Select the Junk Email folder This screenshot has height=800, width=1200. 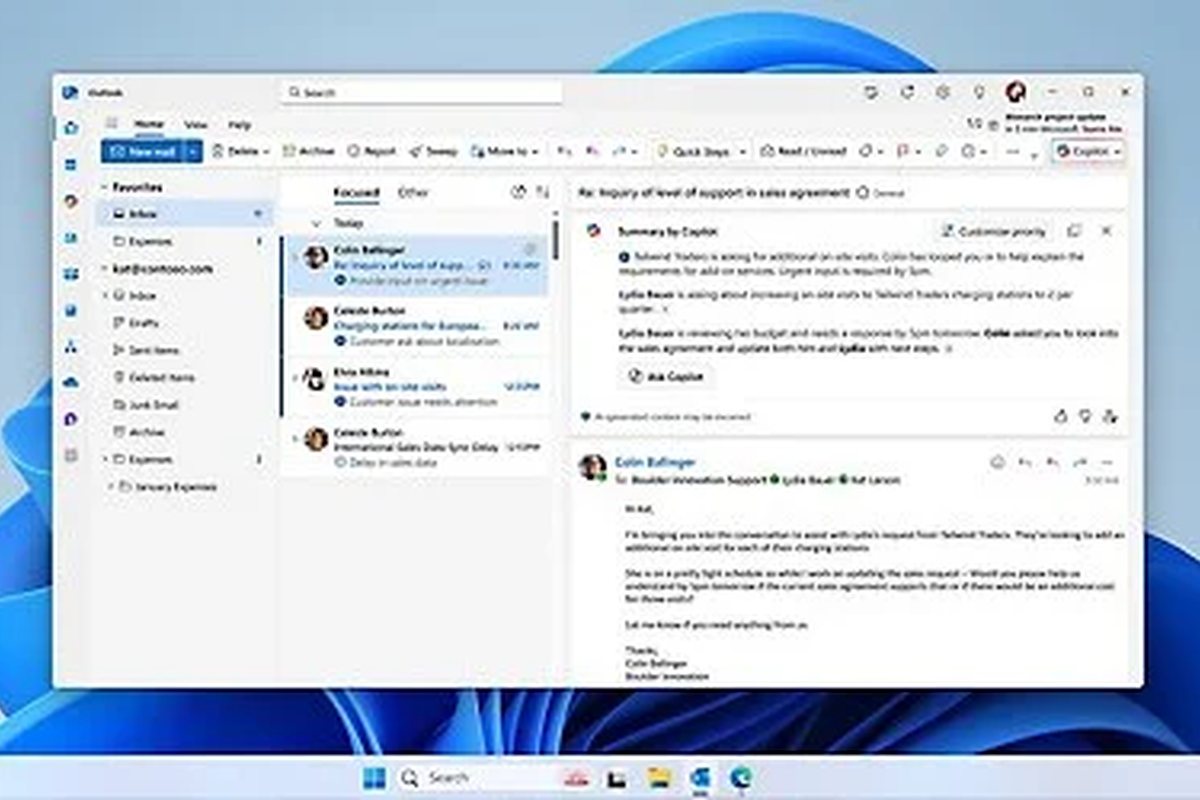[x=183, y=405]
